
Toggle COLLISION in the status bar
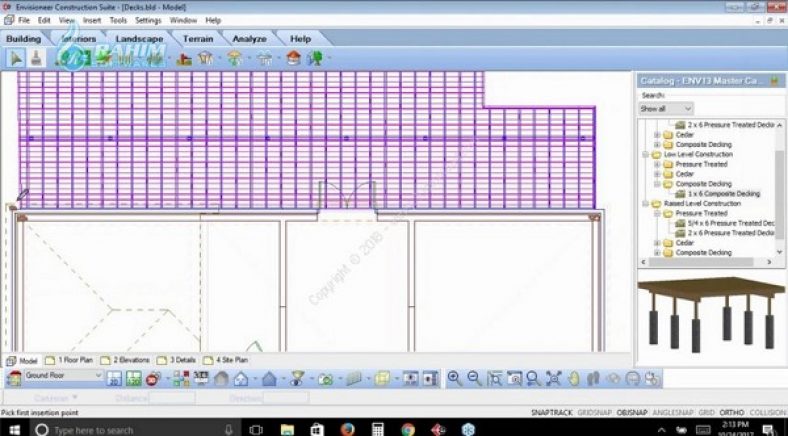click(767, 412)
